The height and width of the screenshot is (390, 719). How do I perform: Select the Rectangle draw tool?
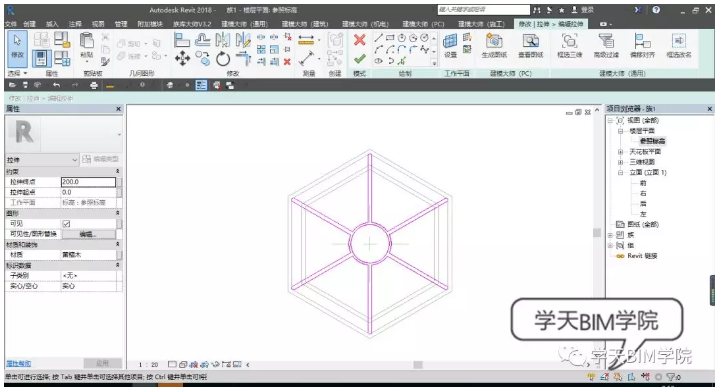point(390,38)
